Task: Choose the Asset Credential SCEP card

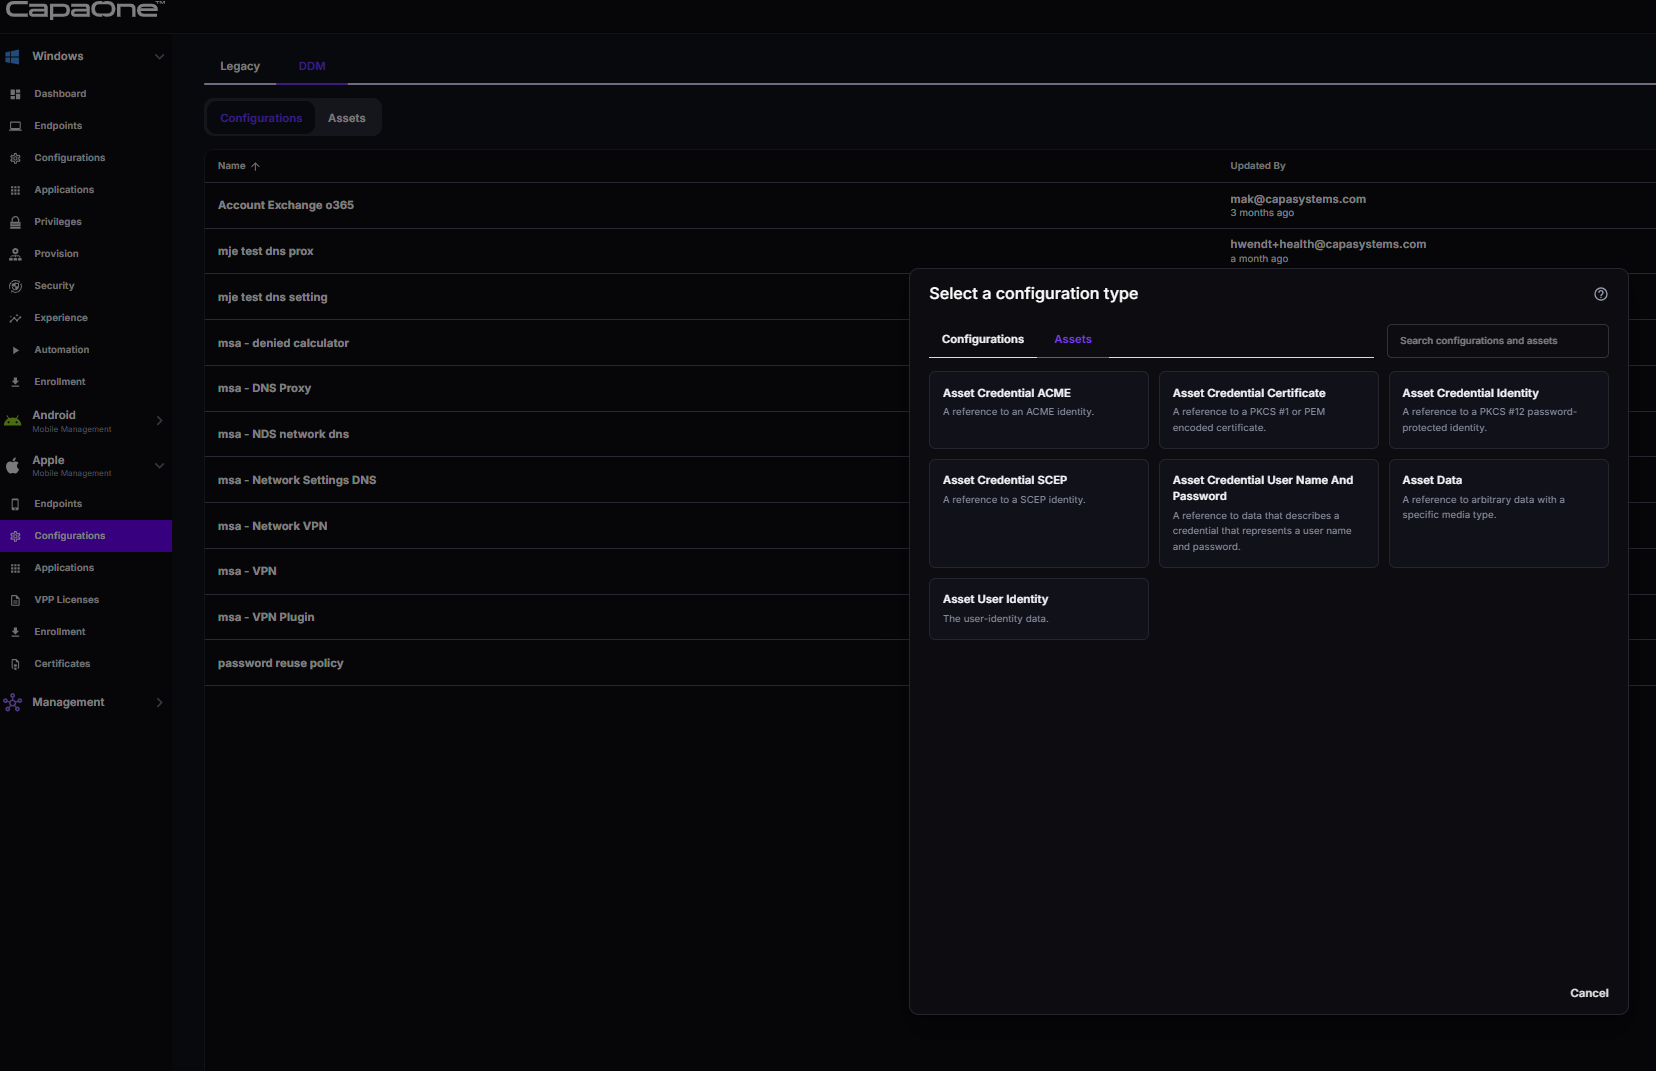Action: click(1039, 513)
